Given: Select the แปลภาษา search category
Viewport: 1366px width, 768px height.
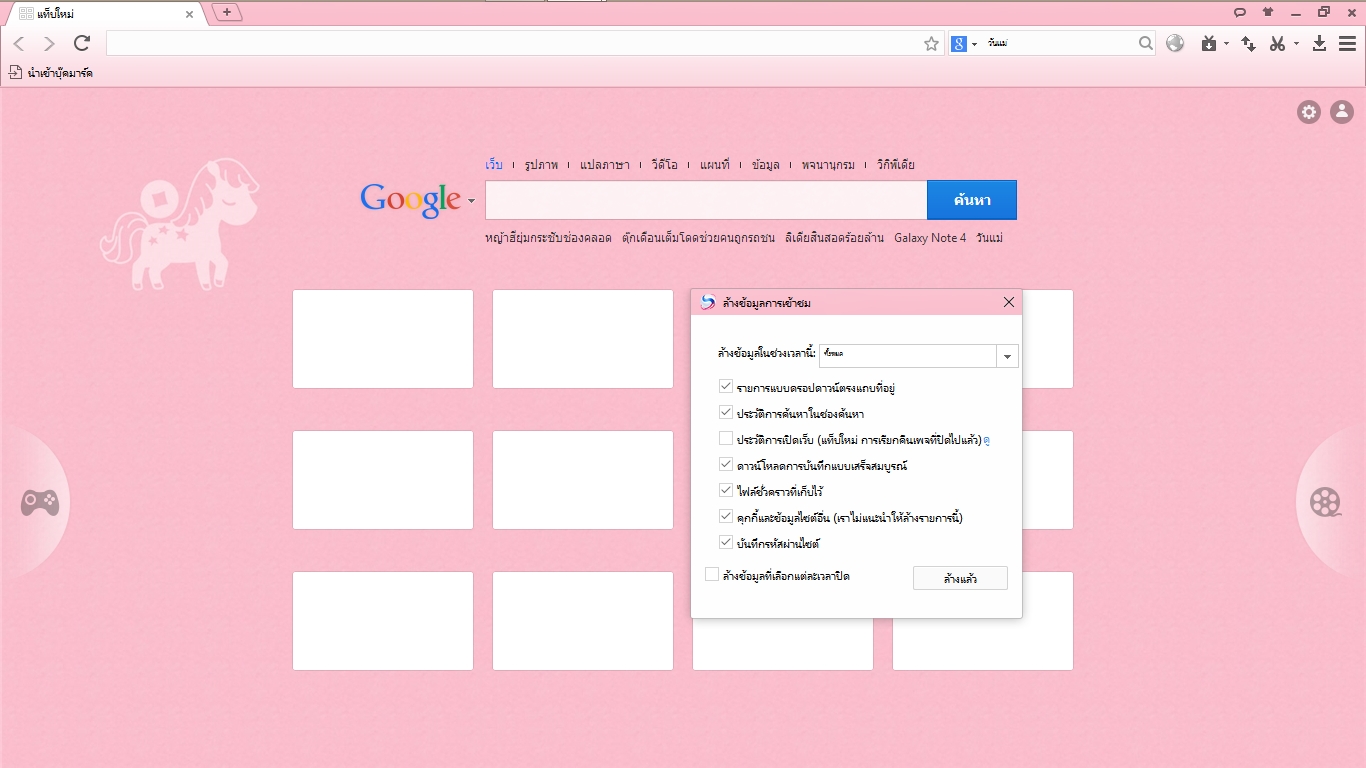Looking at the screenshot, I should [605, 165].
